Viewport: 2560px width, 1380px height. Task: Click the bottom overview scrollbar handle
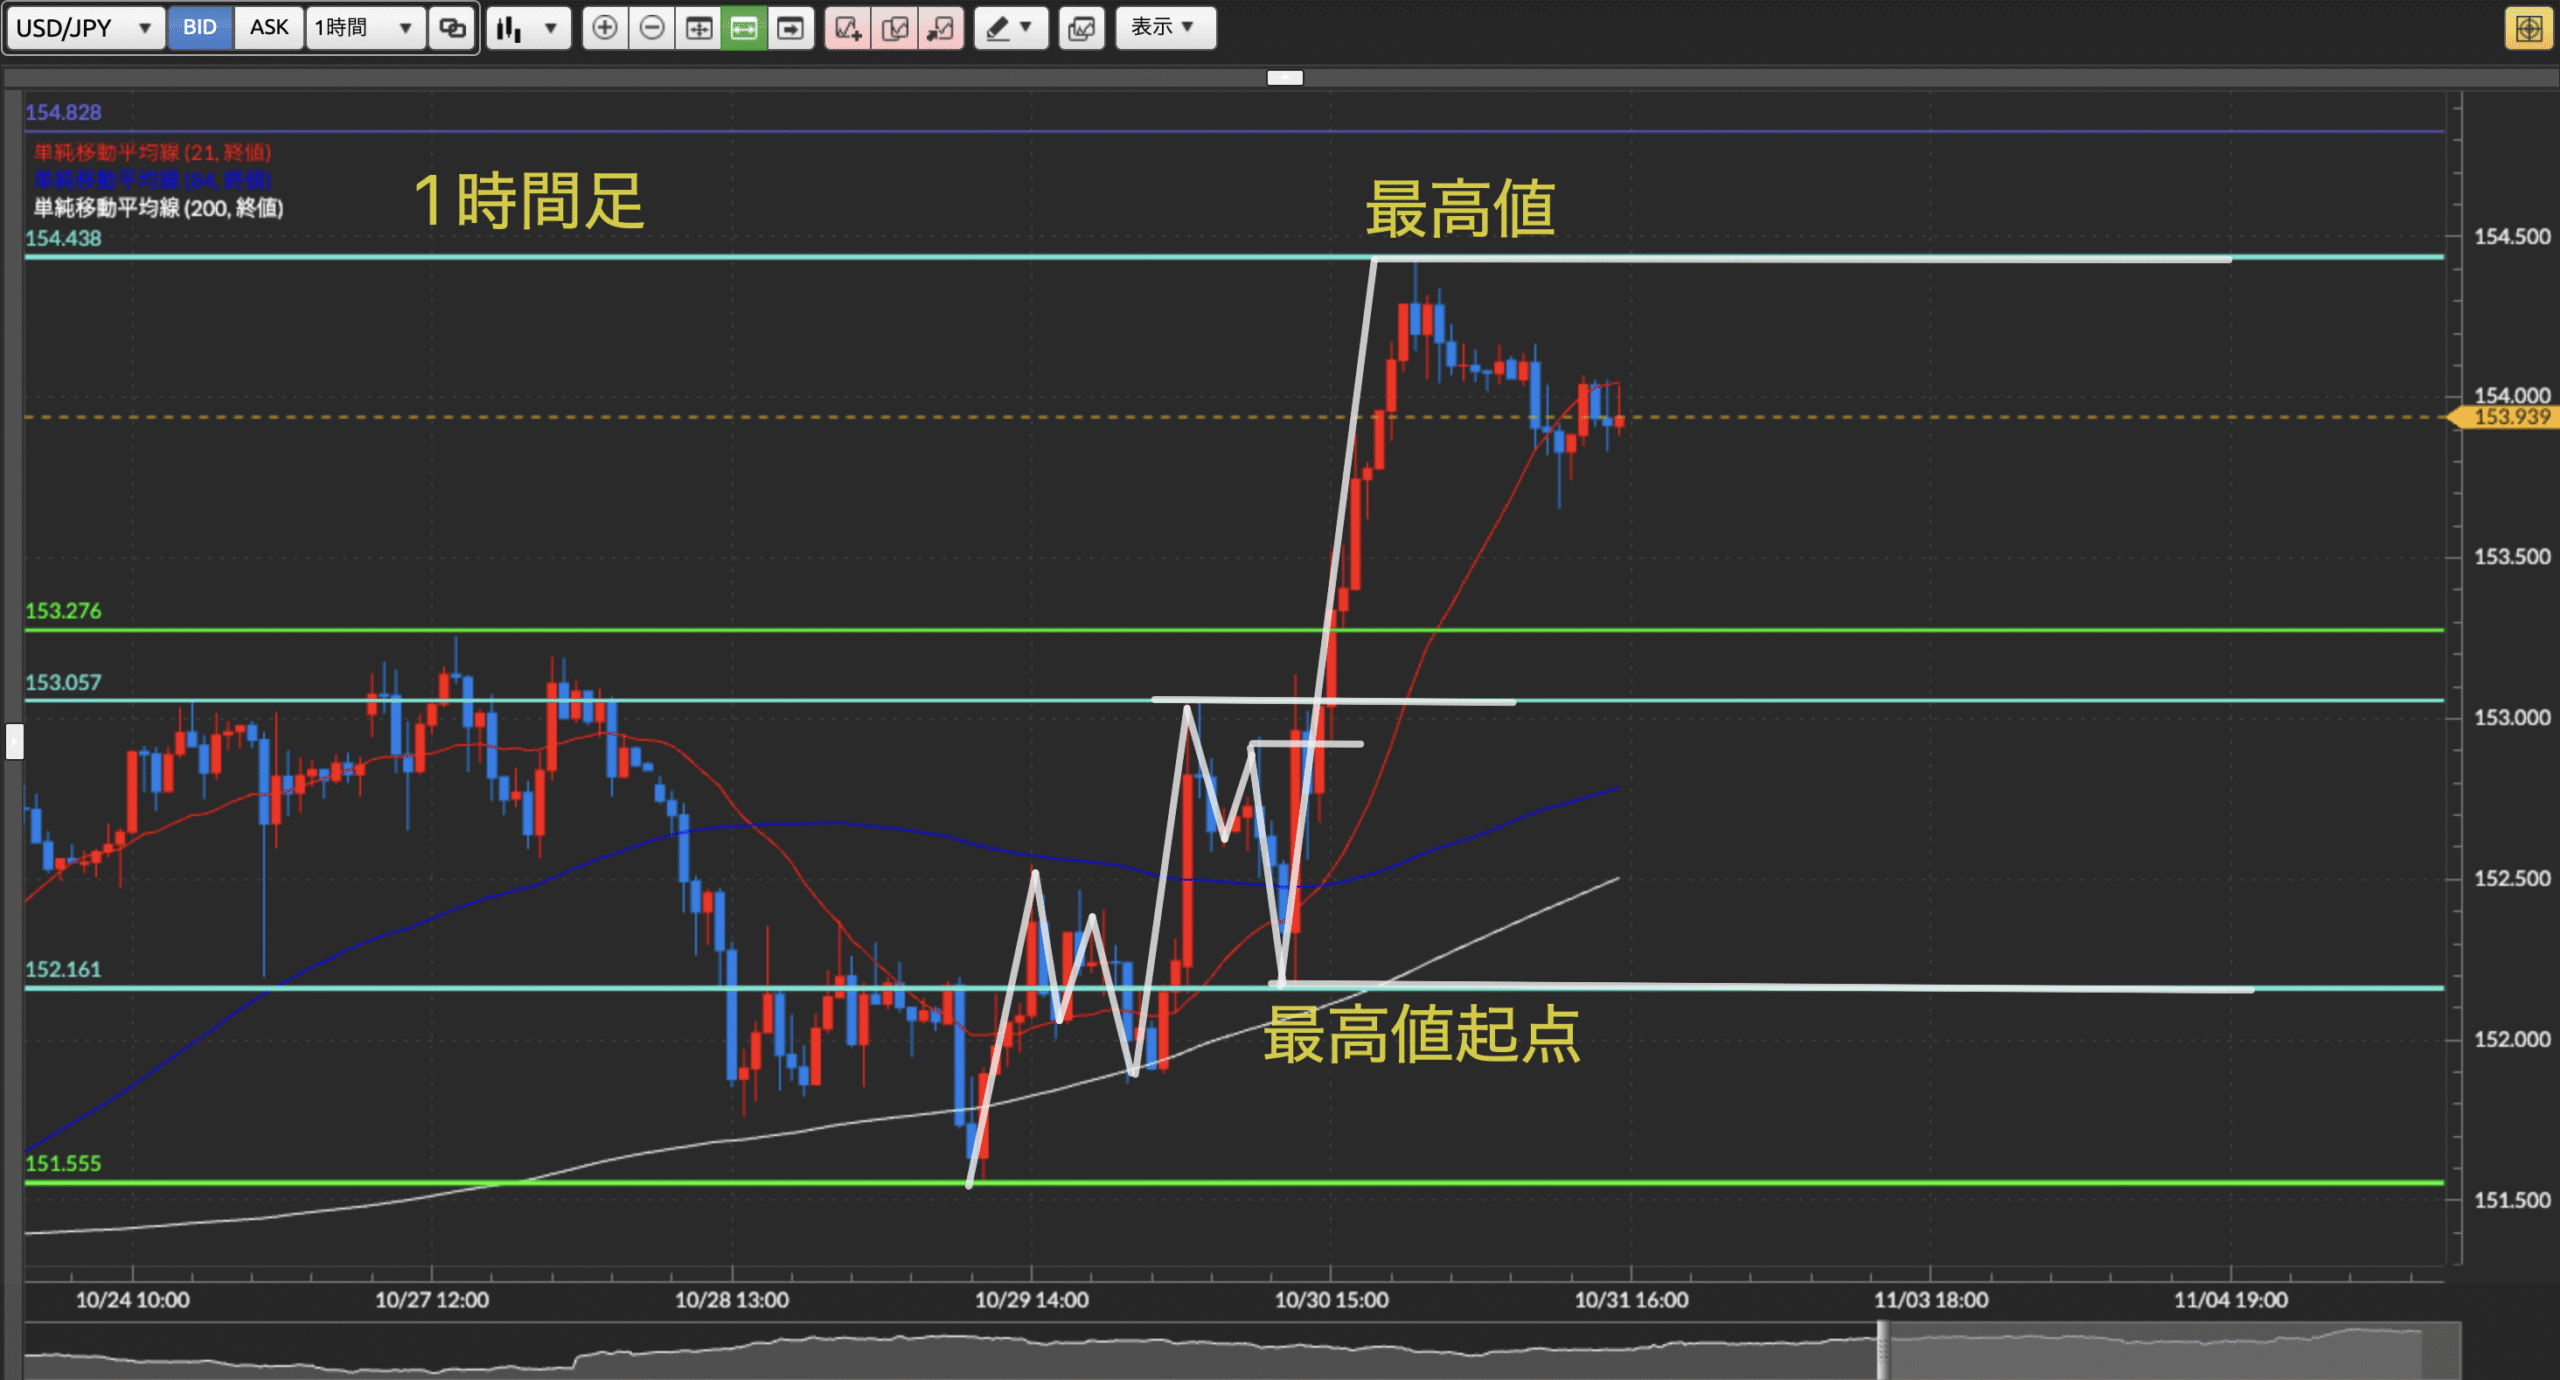(1882, 1350)
